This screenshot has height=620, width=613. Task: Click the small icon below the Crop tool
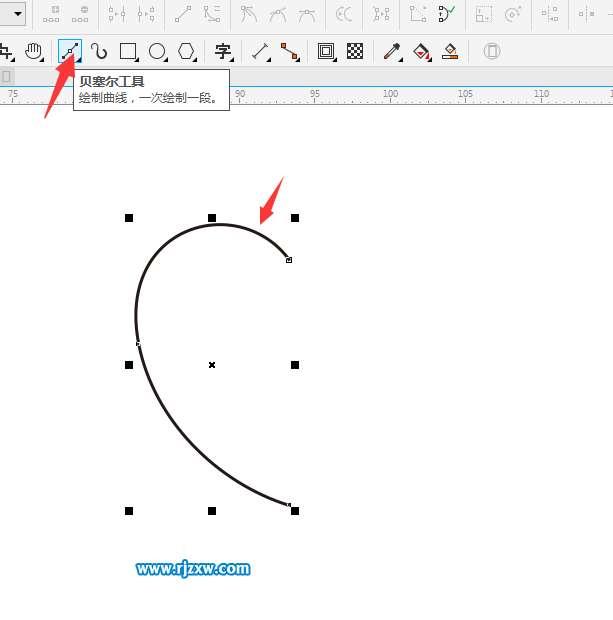coord(6,76)
